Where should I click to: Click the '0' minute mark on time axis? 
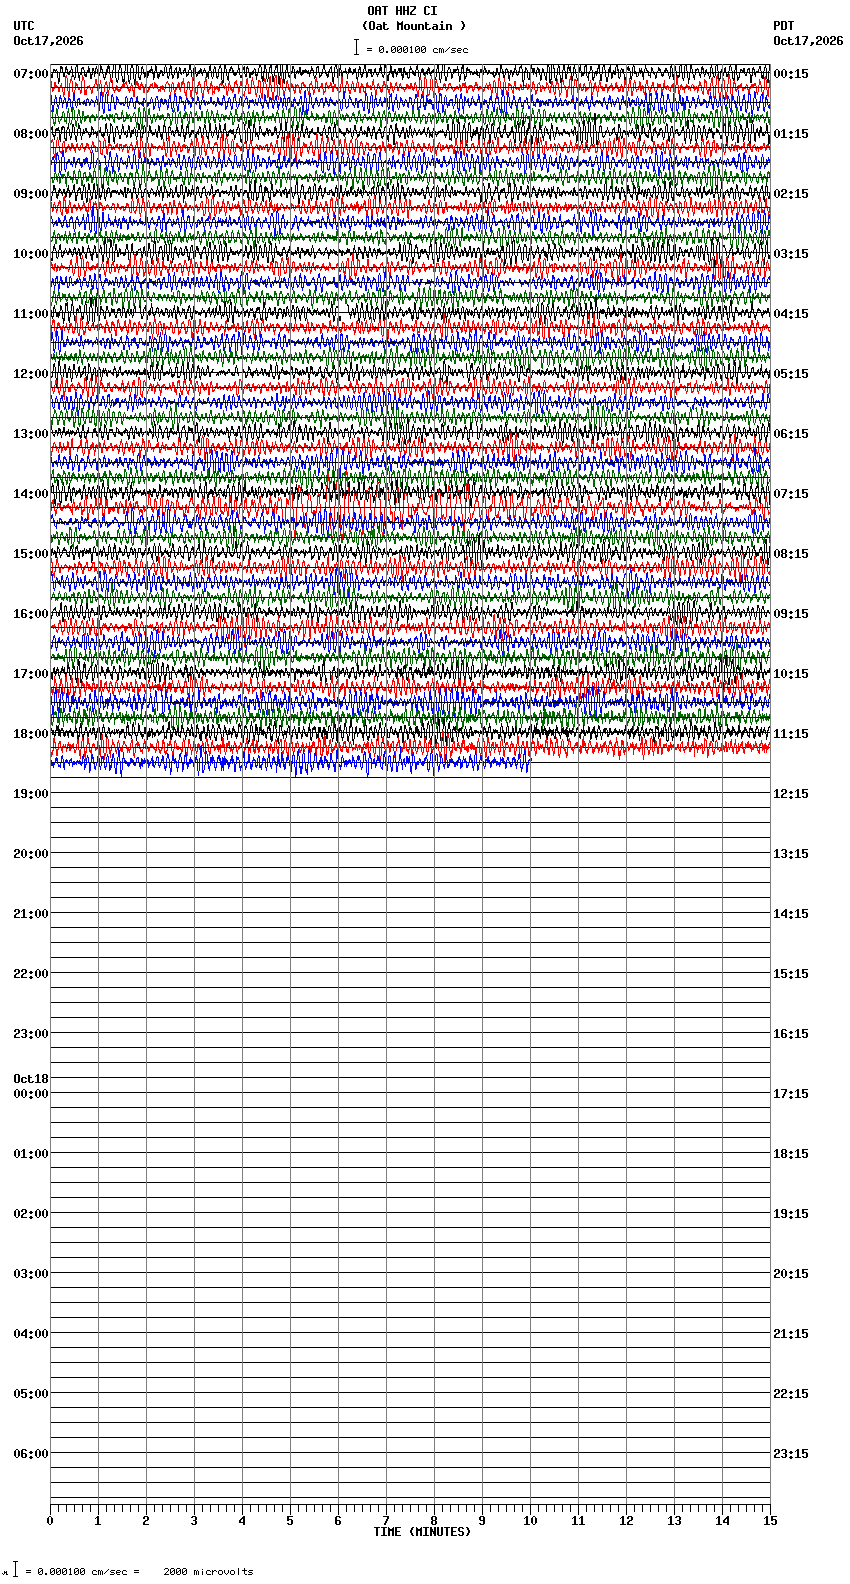[50, 1521]
